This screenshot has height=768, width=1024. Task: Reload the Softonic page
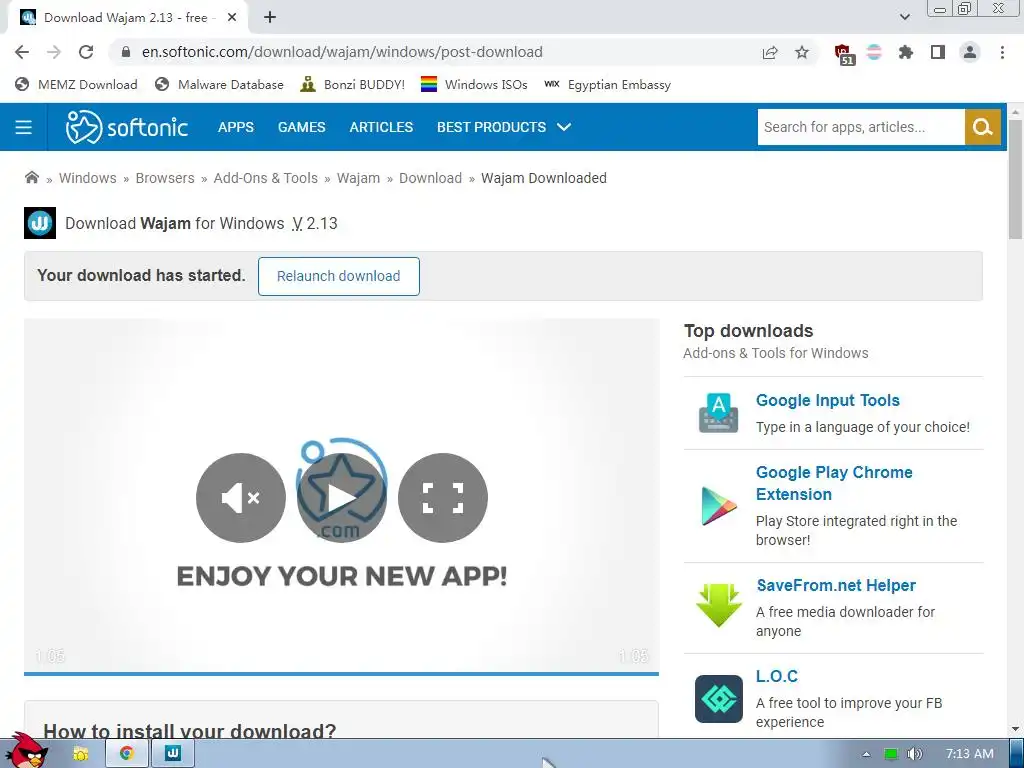(x=86, y=52)
